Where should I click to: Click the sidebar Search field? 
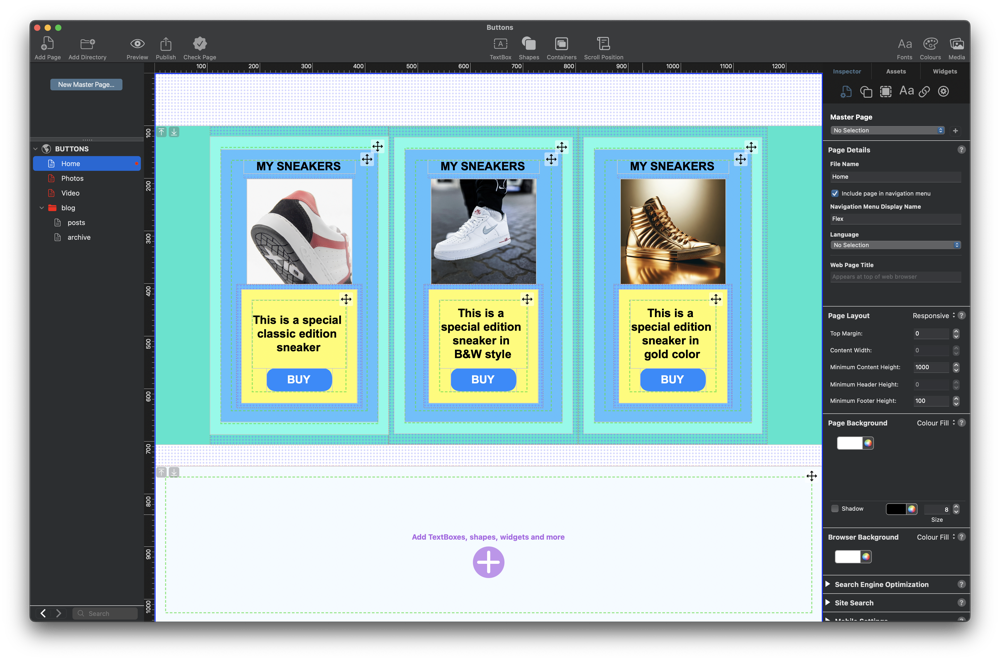click(105, 614)
